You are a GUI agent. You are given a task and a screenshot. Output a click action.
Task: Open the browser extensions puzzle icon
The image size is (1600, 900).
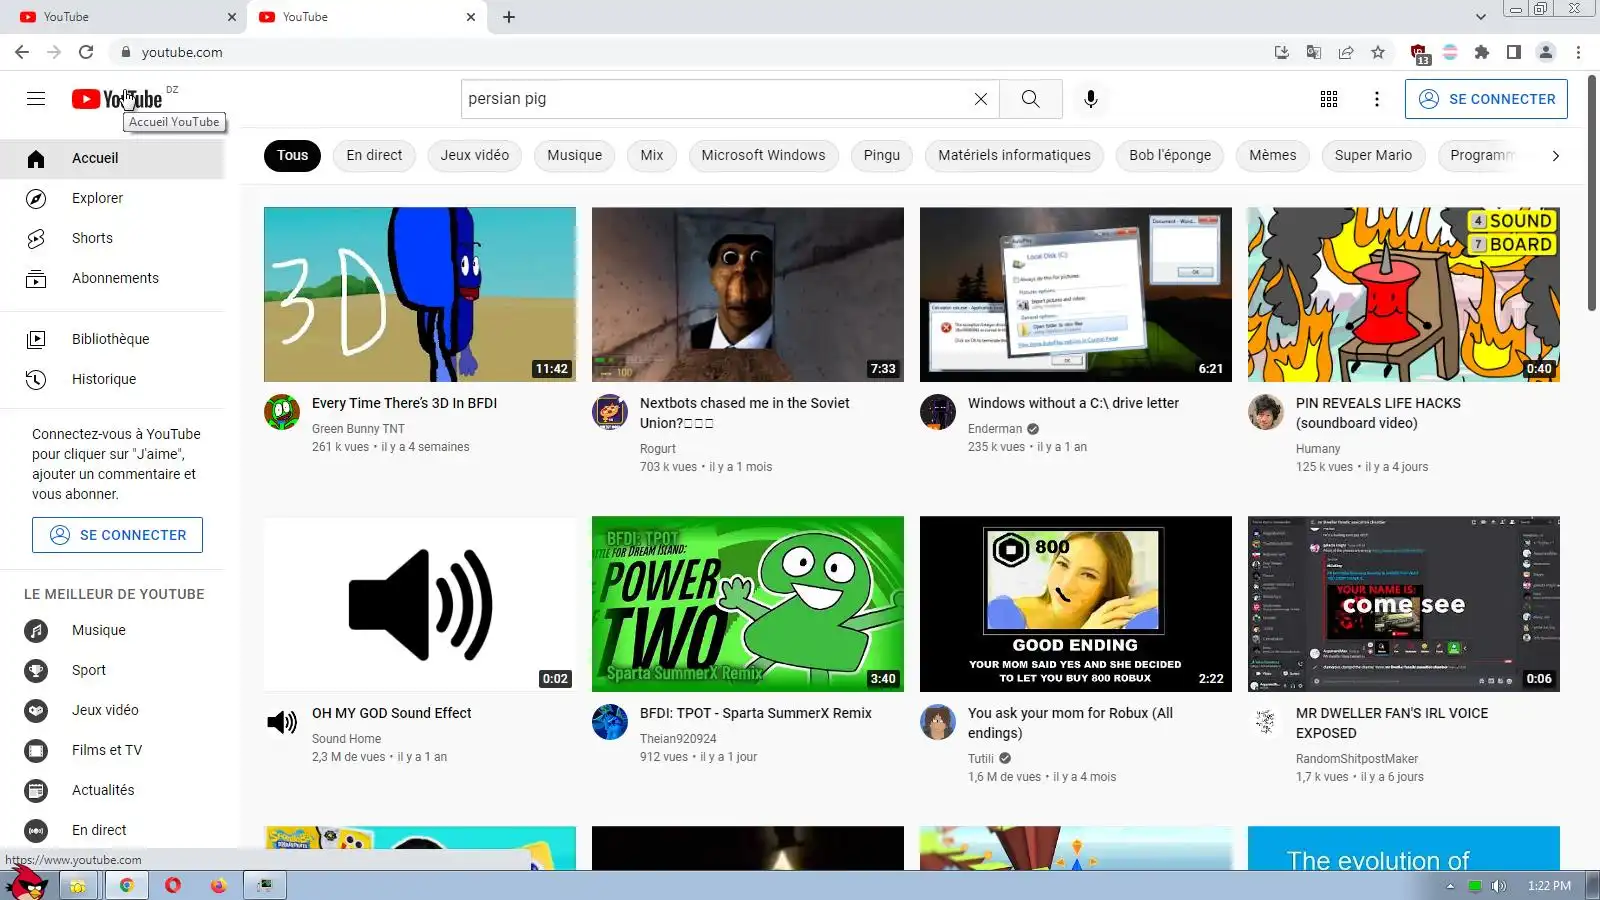pos(1482,52)
